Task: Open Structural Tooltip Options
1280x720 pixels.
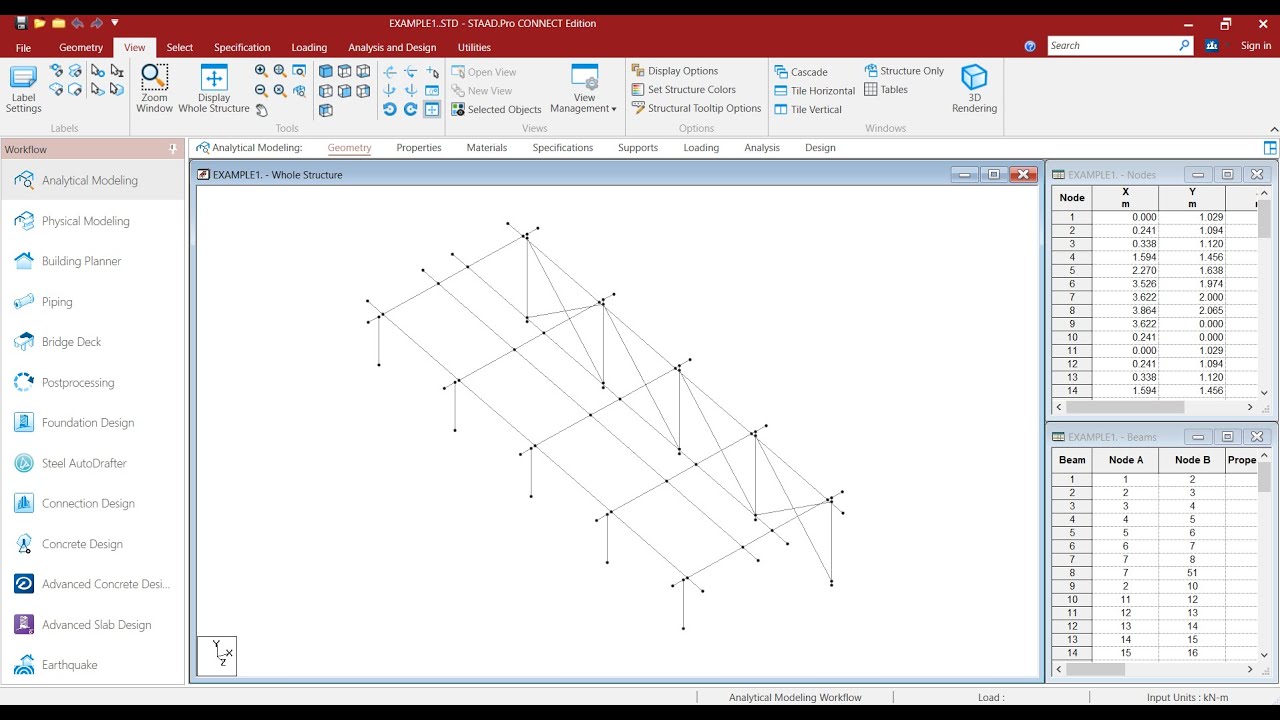Action: pos(697,109)
